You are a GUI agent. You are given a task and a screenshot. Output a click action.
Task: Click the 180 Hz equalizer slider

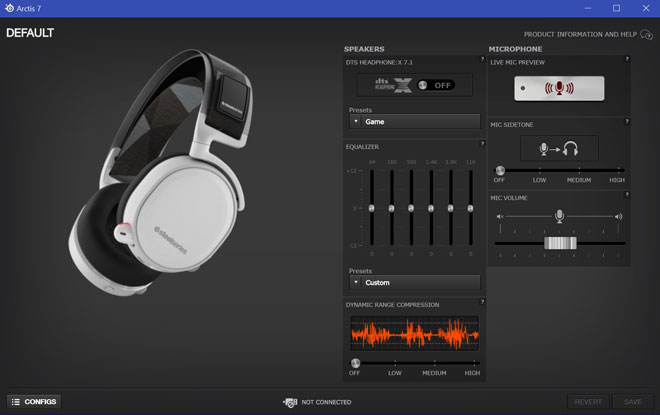(391, 208)
